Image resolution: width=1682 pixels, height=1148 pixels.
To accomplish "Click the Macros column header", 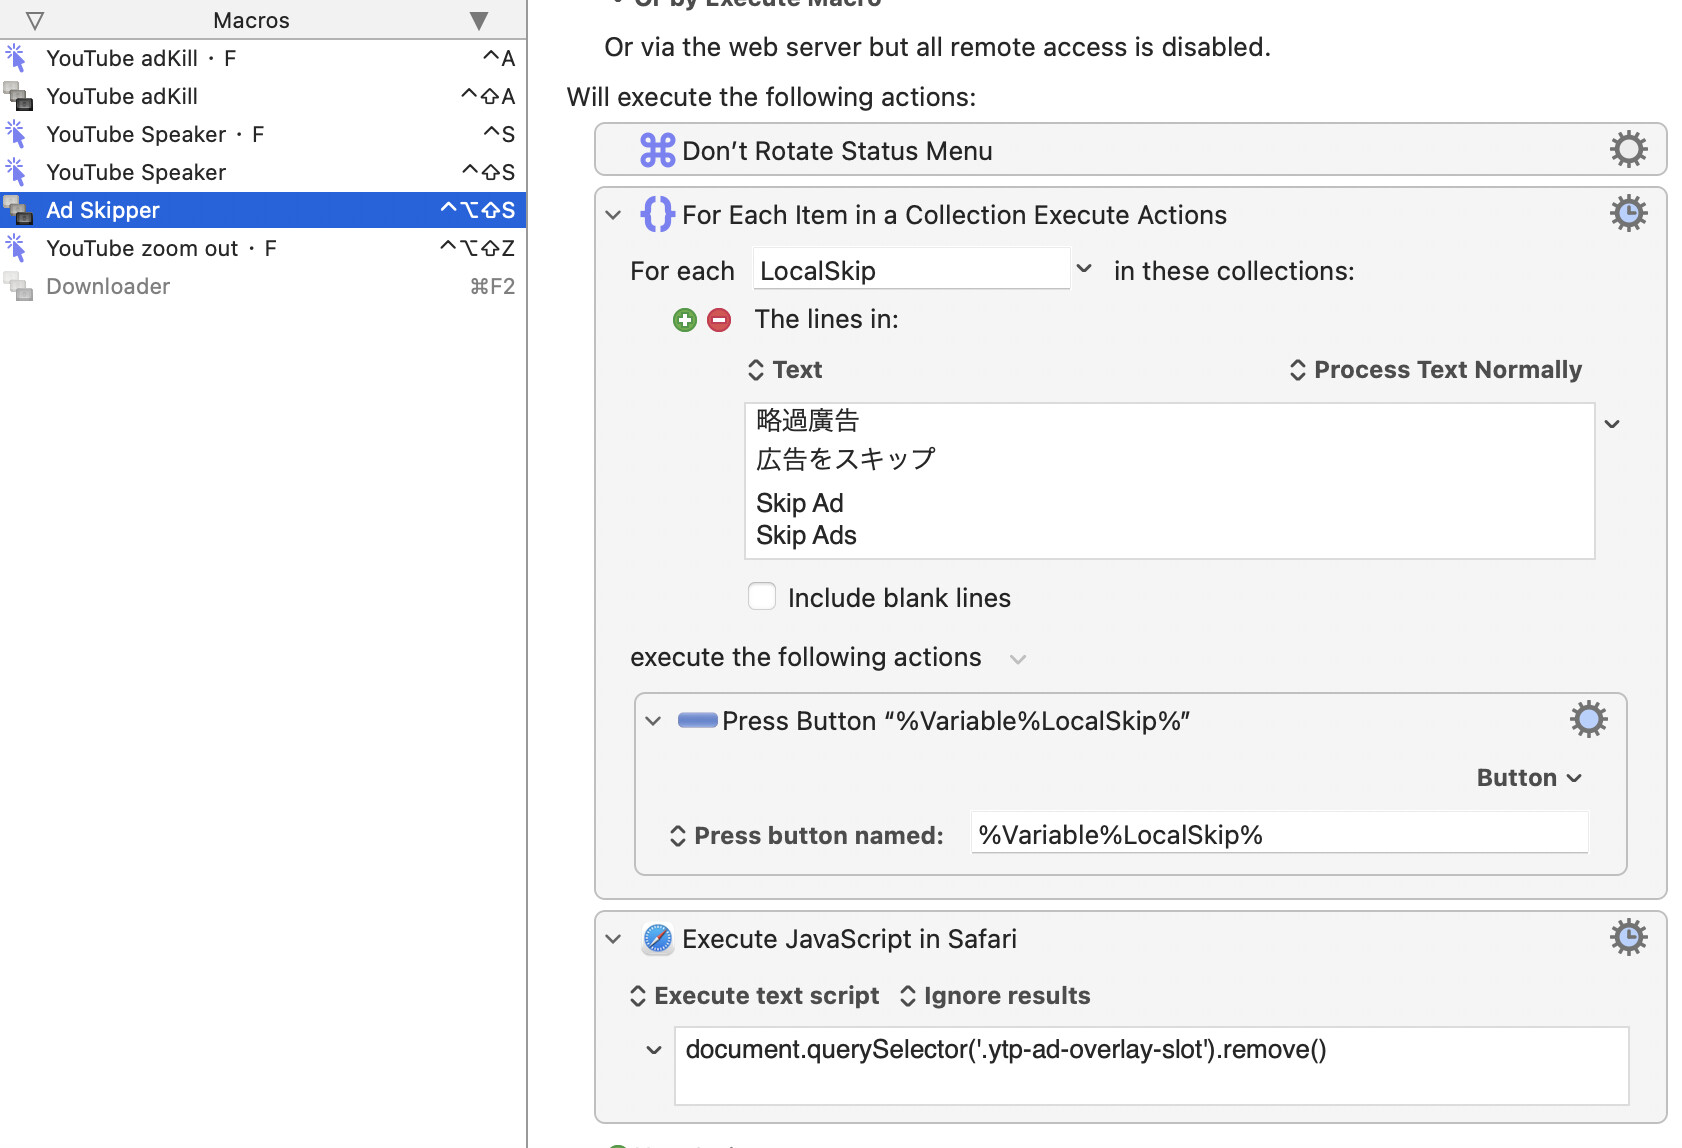I will click(251, 20).
